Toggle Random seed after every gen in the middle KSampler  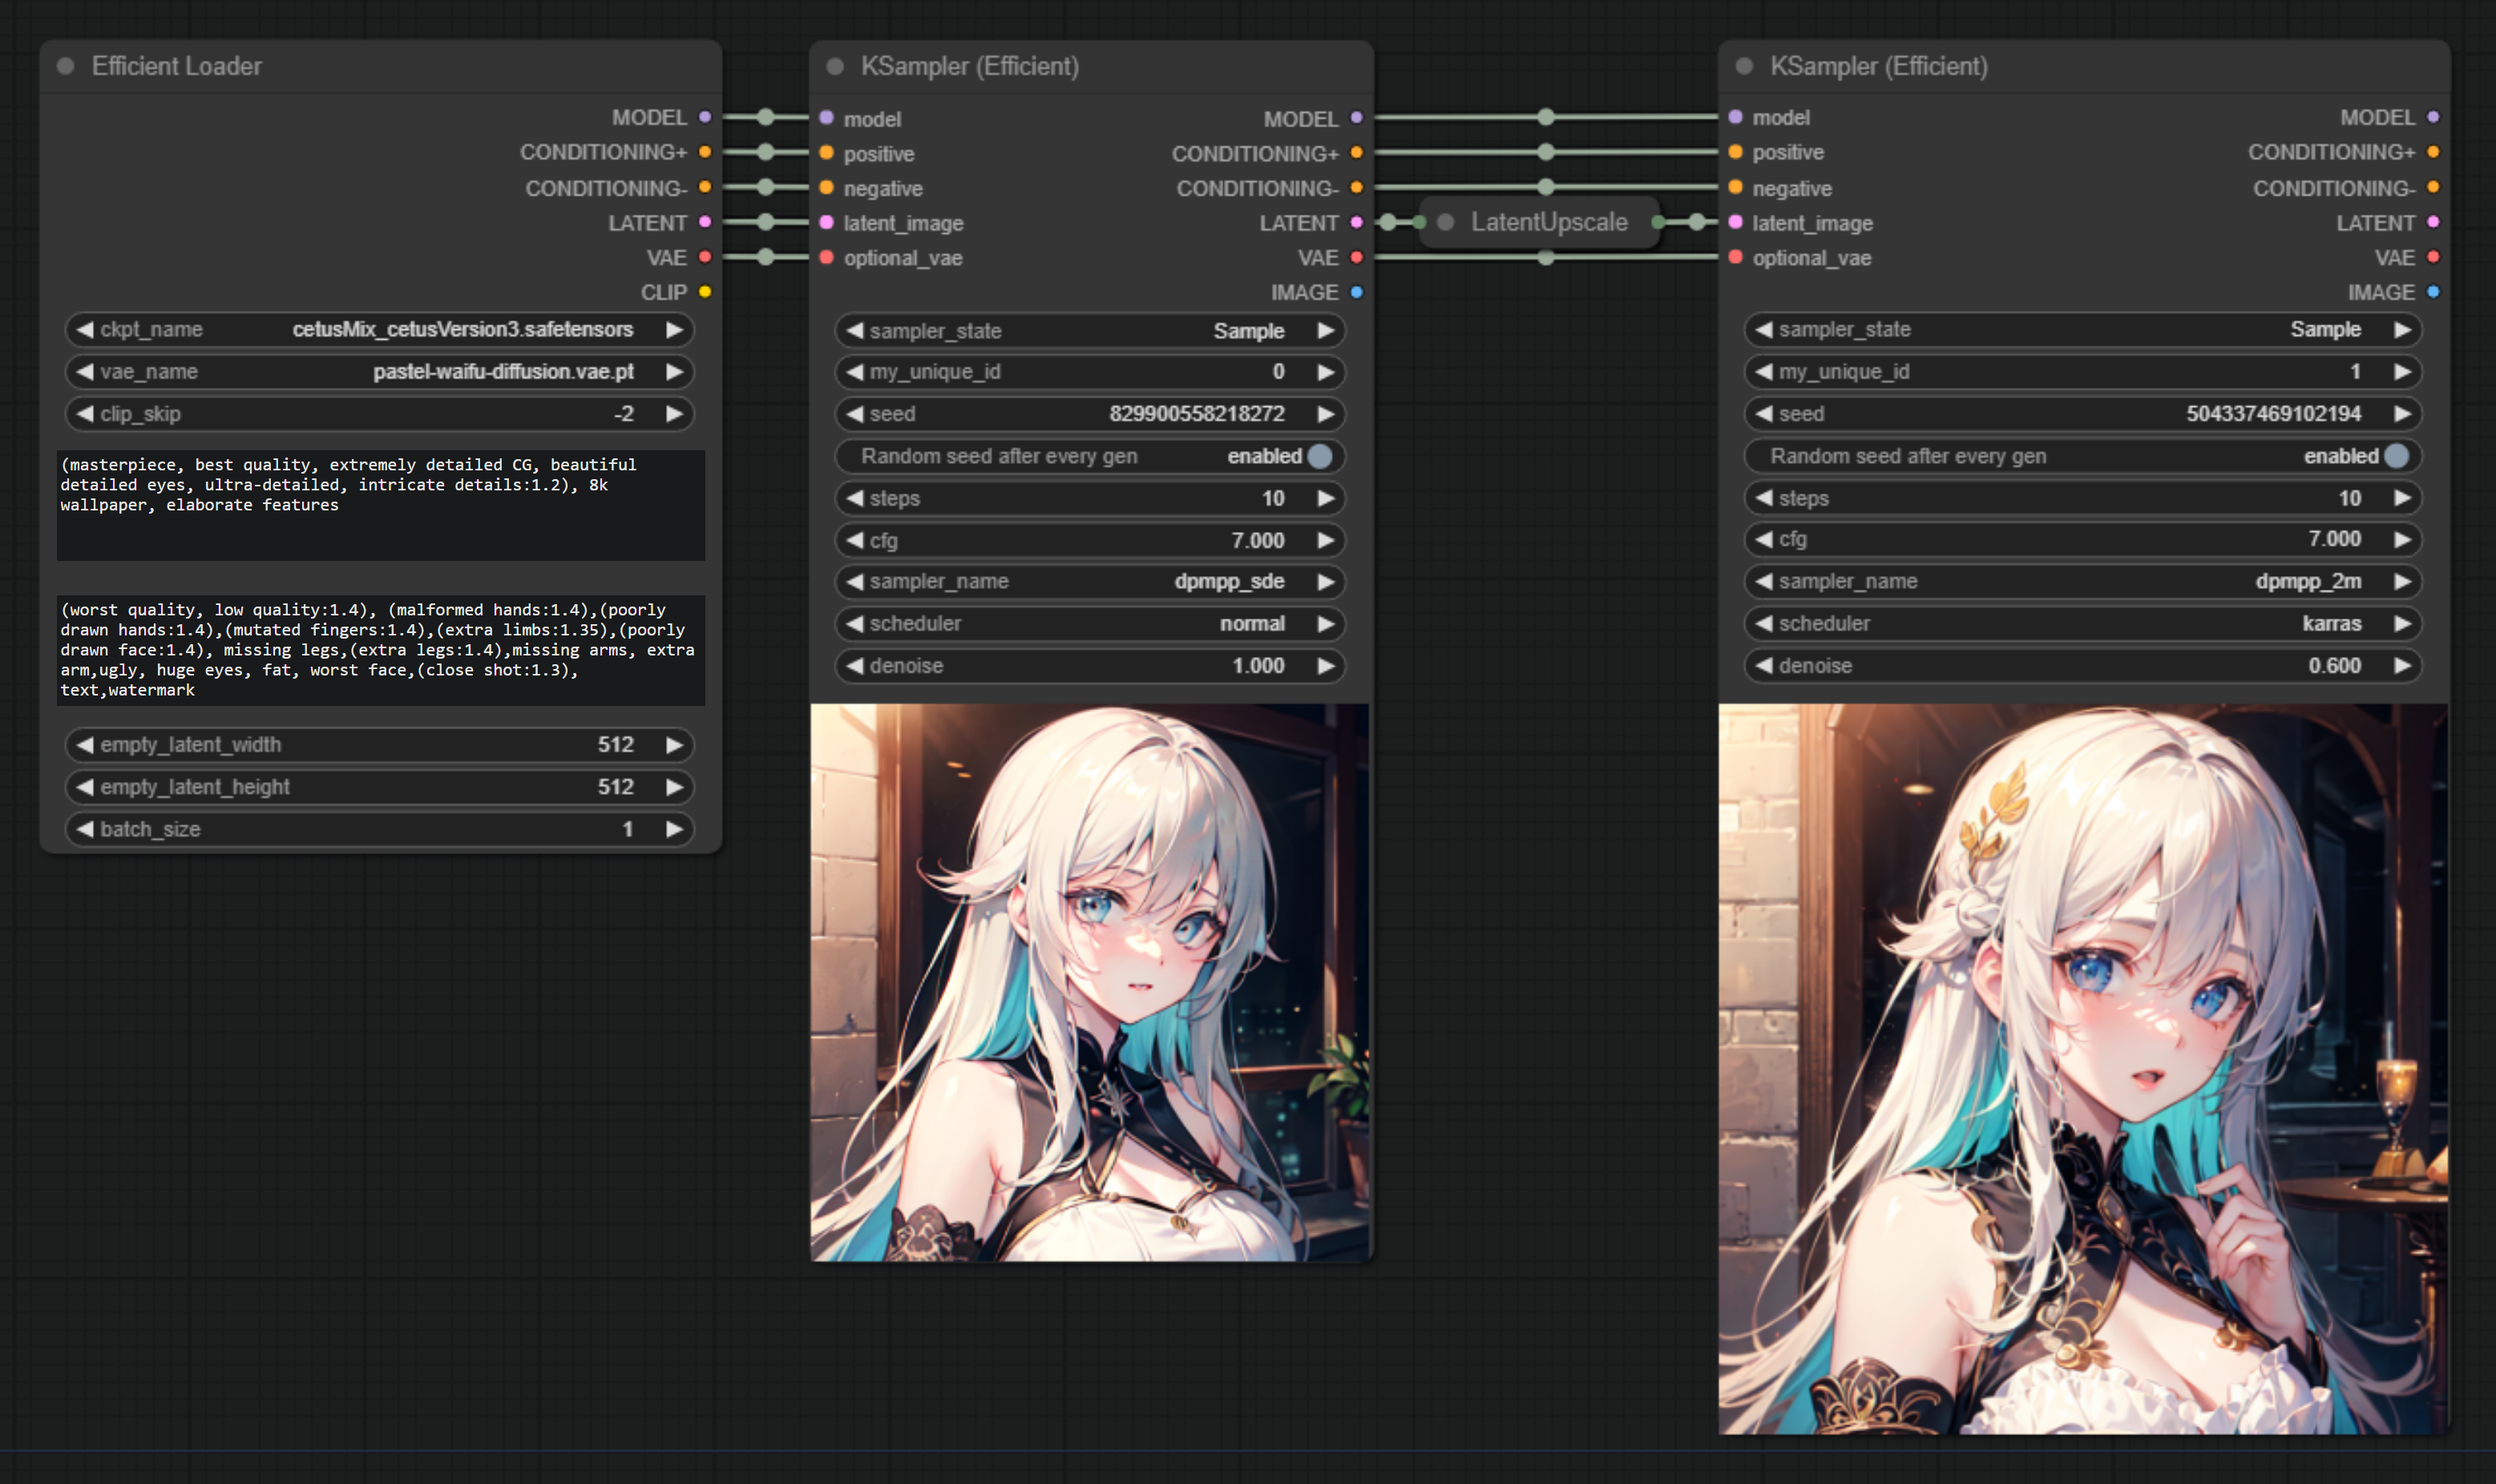(1320, 456)
